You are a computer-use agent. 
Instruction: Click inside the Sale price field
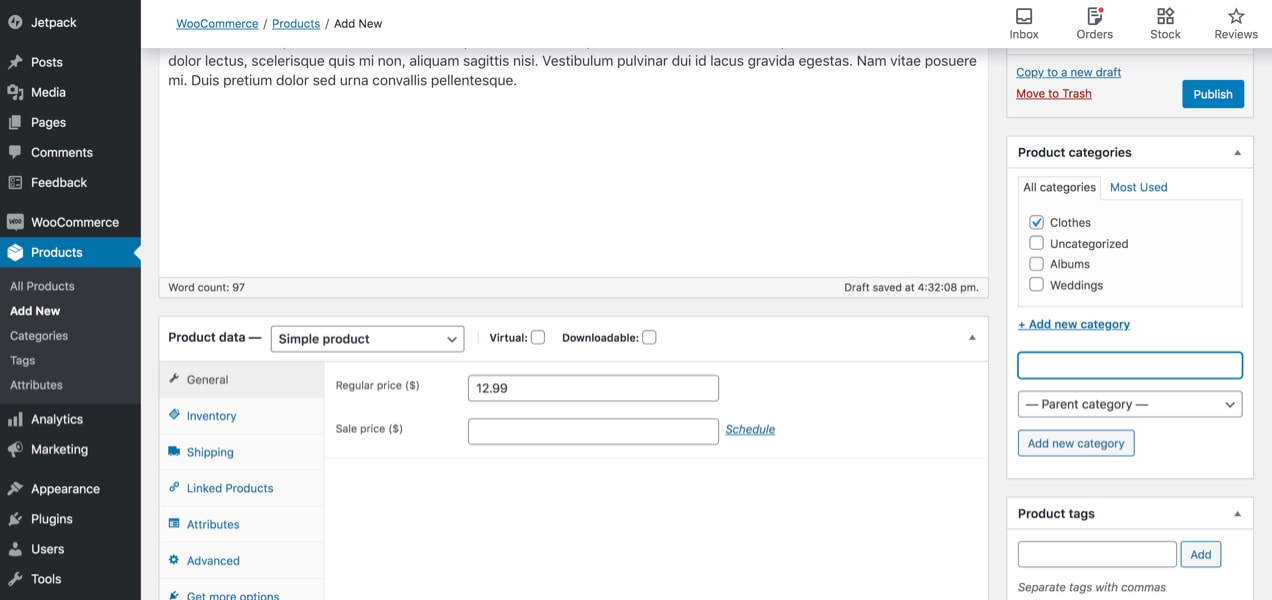point(593,431)
